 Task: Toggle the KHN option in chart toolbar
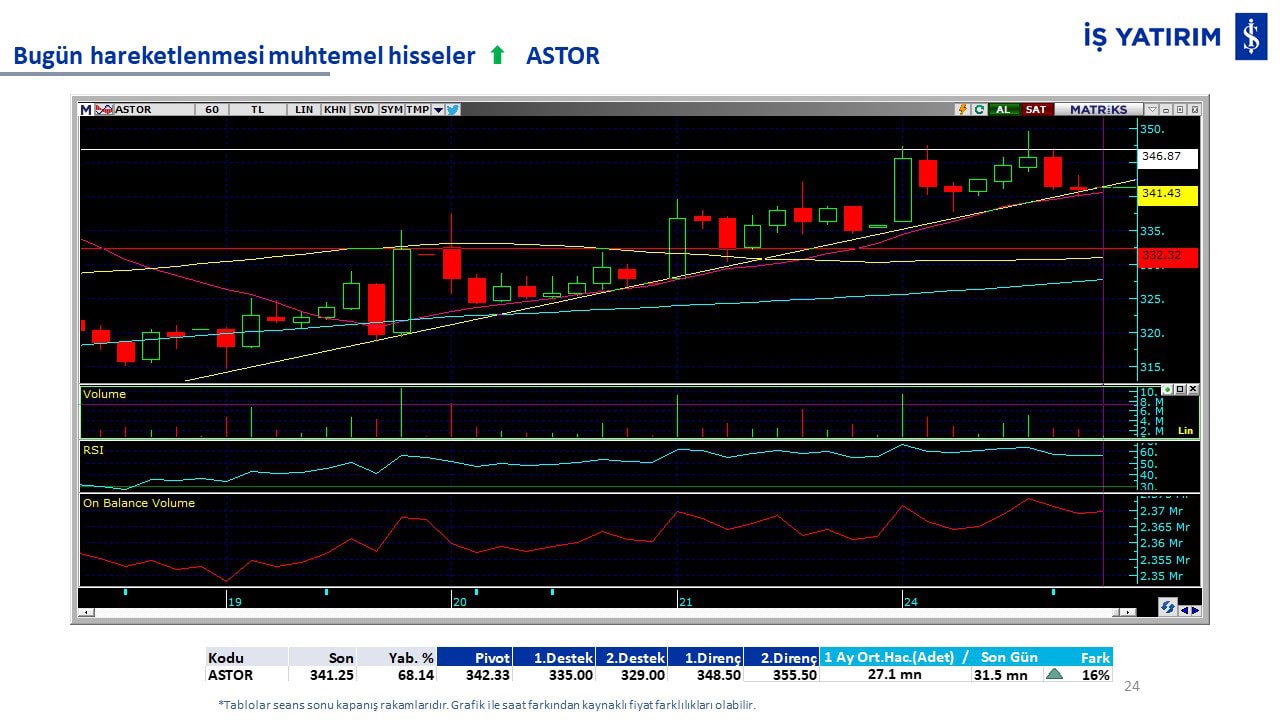(x=335, y=110)
